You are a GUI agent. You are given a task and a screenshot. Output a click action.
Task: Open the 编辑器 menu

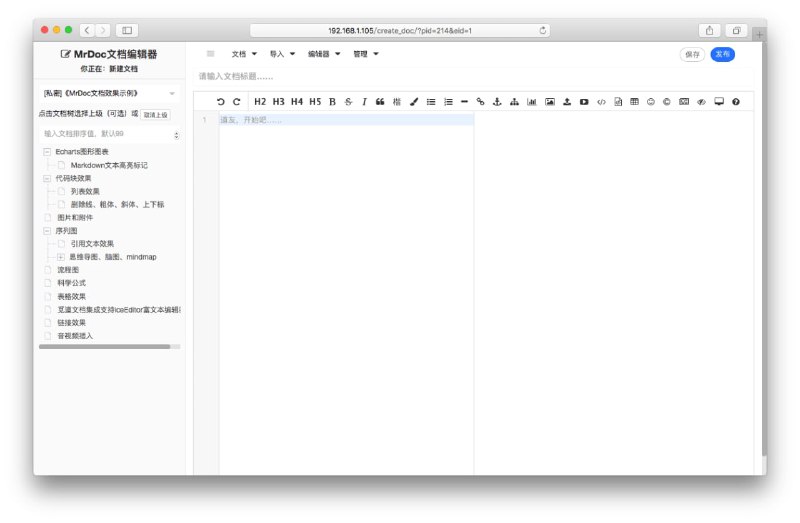pyautogui.click(x=324, y=54)
